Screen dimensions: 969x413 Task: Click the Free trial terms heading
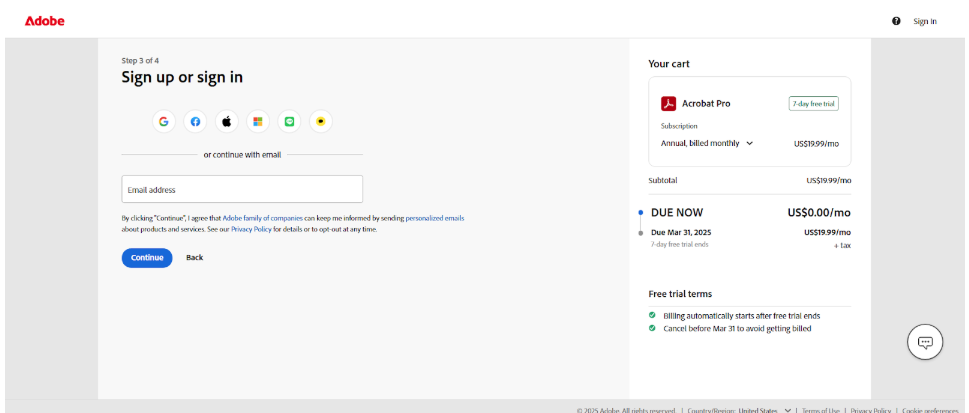[680, 294]
